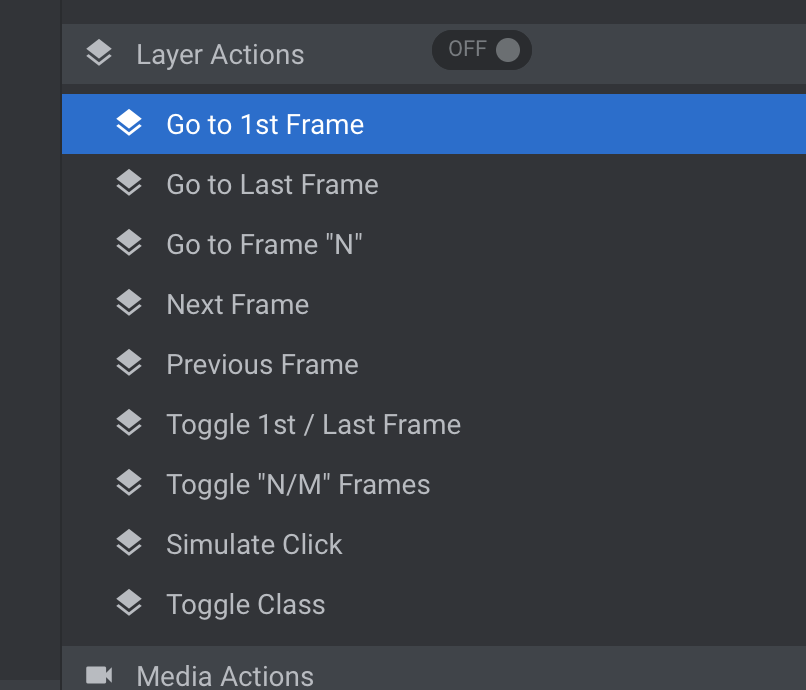Pick the Next Frame action

[434, 304]
